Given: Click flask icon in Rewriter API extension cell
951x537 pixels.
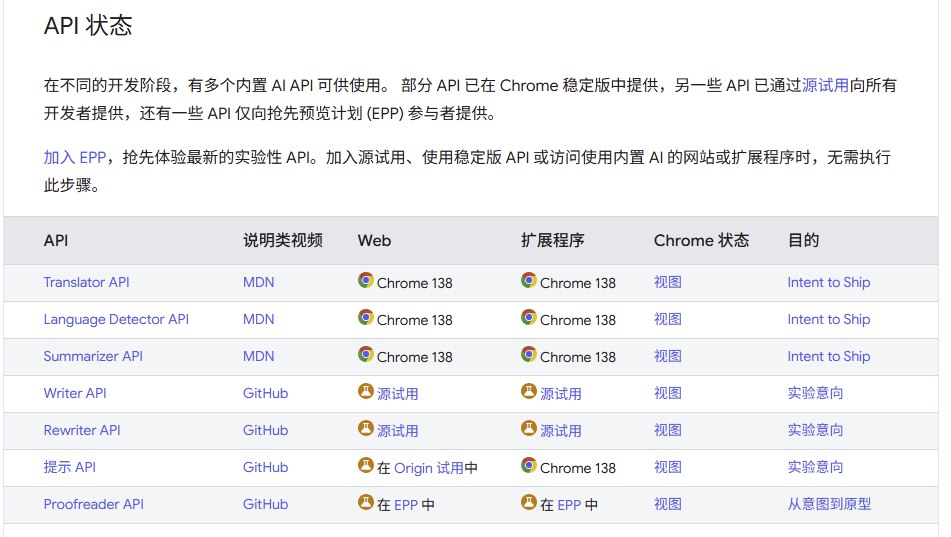Looking at the screenshot, I should pos(529,428).
